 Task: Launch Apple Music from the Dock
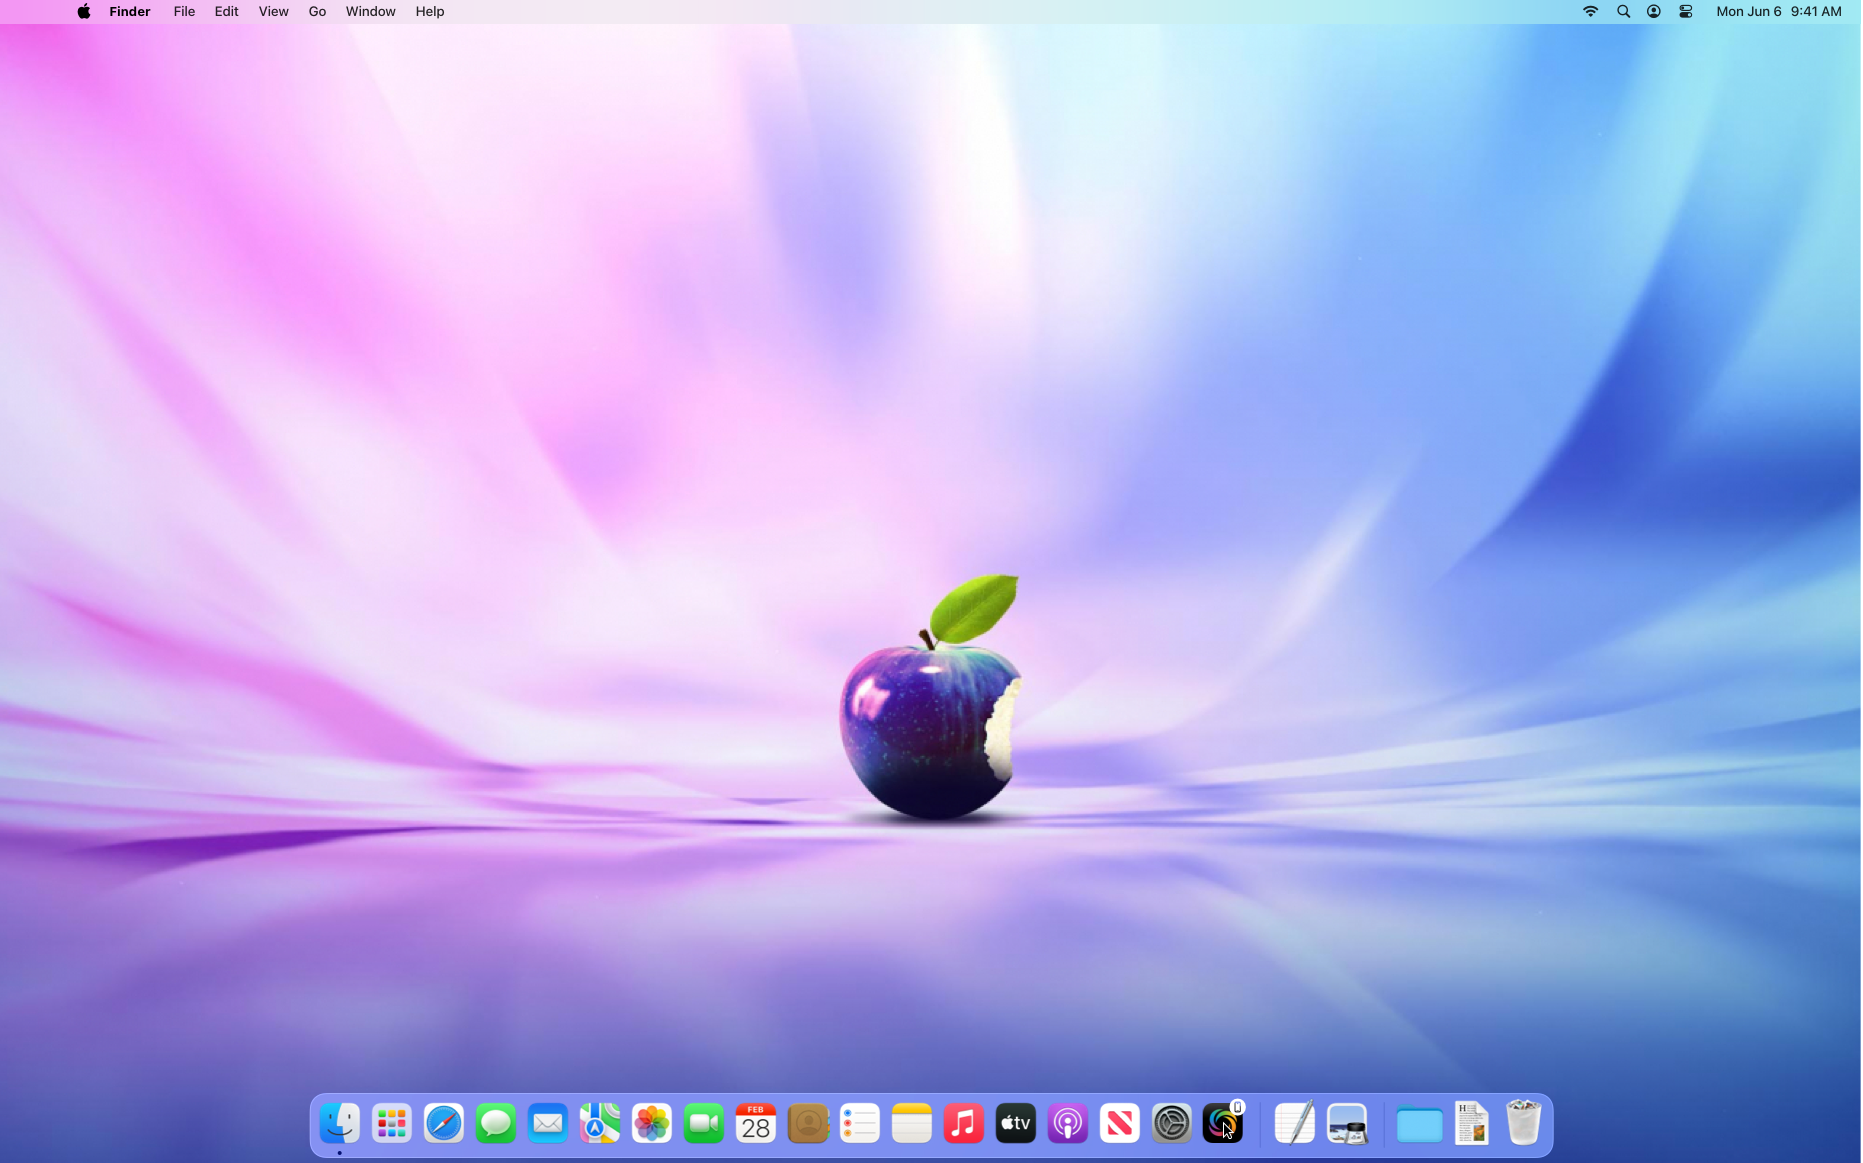[x=963, y=1124]
